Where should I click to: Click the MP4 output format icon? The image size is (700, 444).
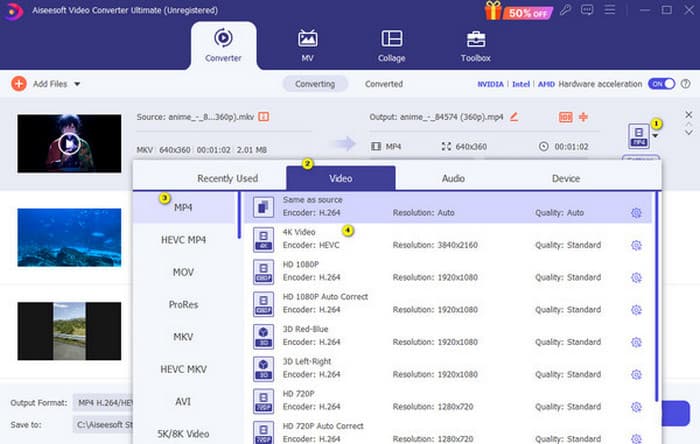coord(639,136)
